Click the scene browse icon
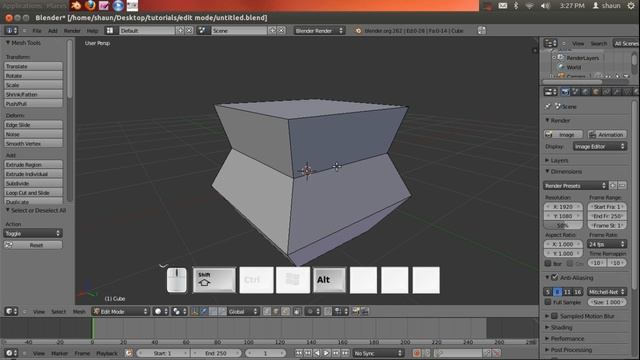This screenshot has width=640, height=360. pyautogui.click(x=202, y=31)
